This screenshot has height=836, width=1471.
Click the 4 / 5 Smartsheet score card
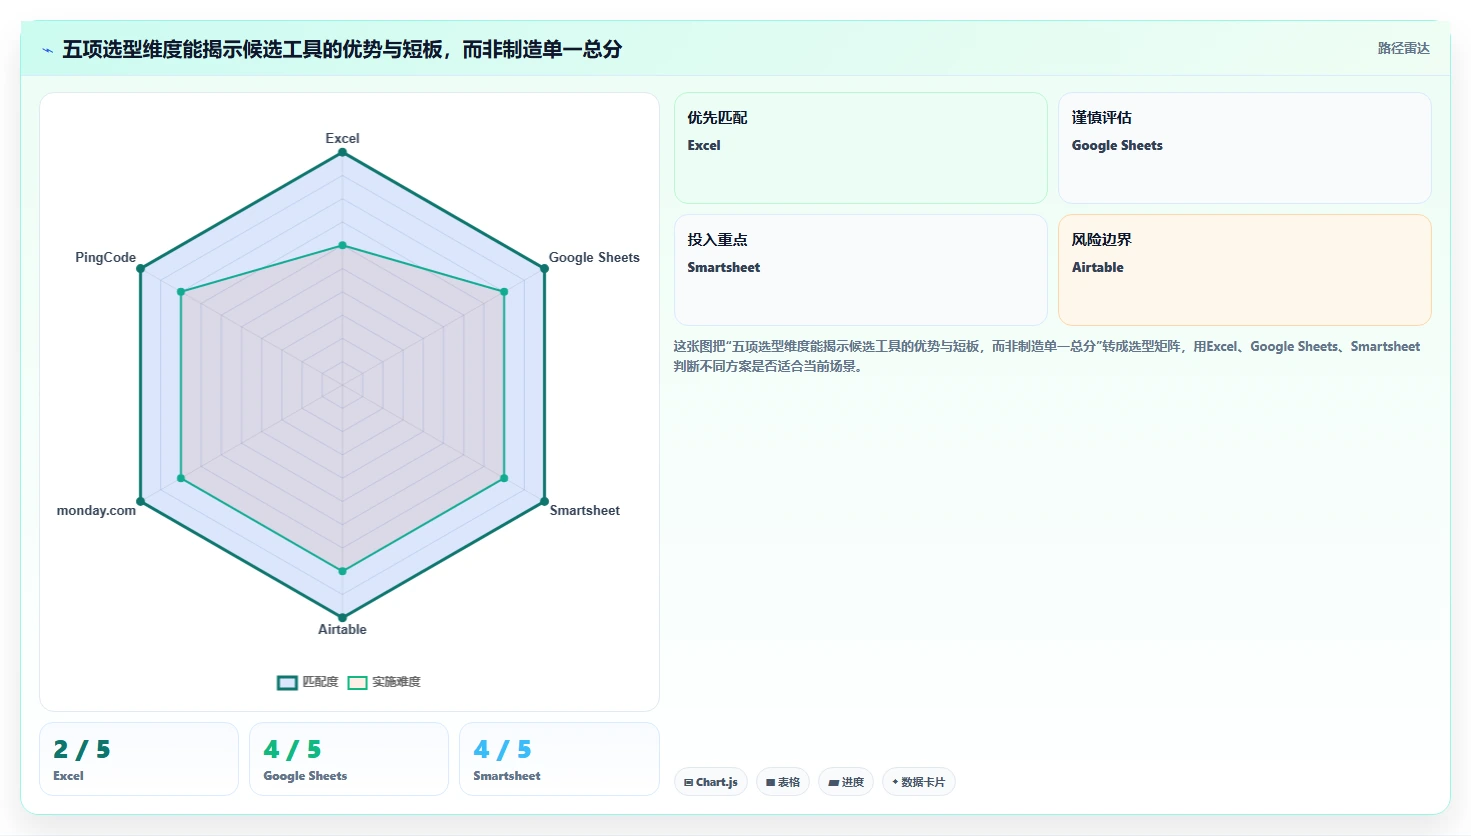tap(559, 759)
